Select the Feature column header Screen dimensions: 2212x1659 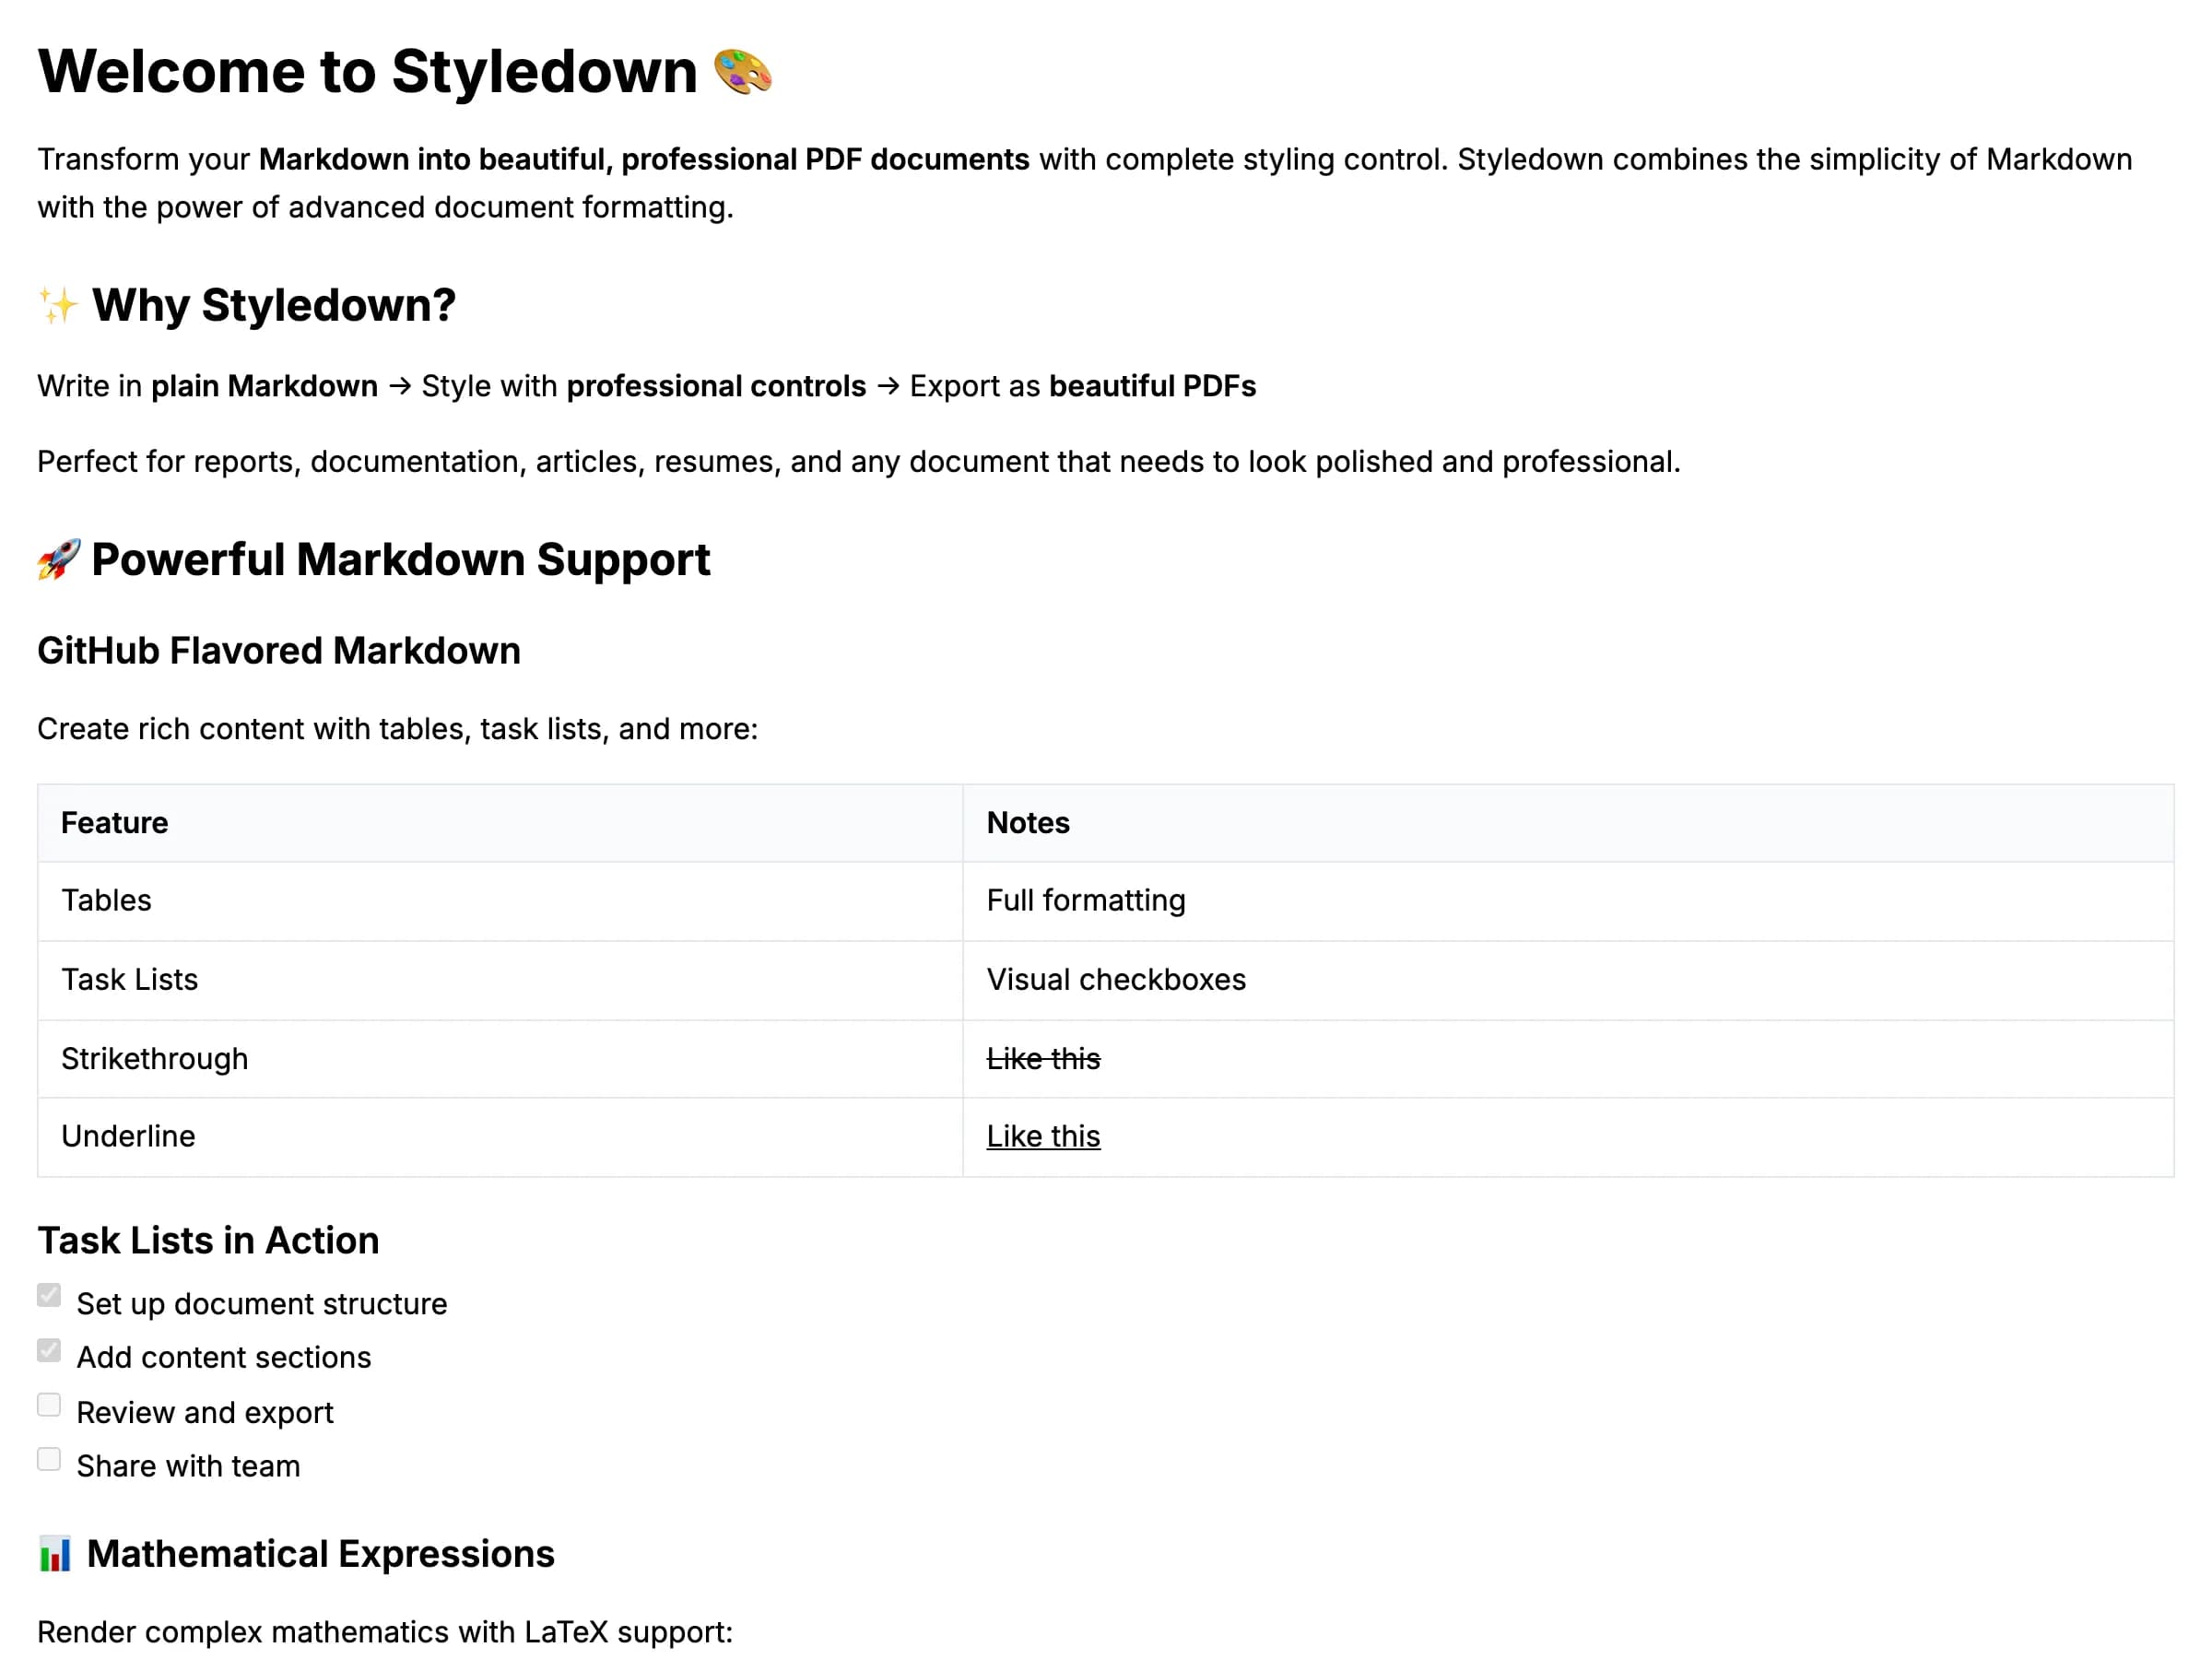coord(113,822)
